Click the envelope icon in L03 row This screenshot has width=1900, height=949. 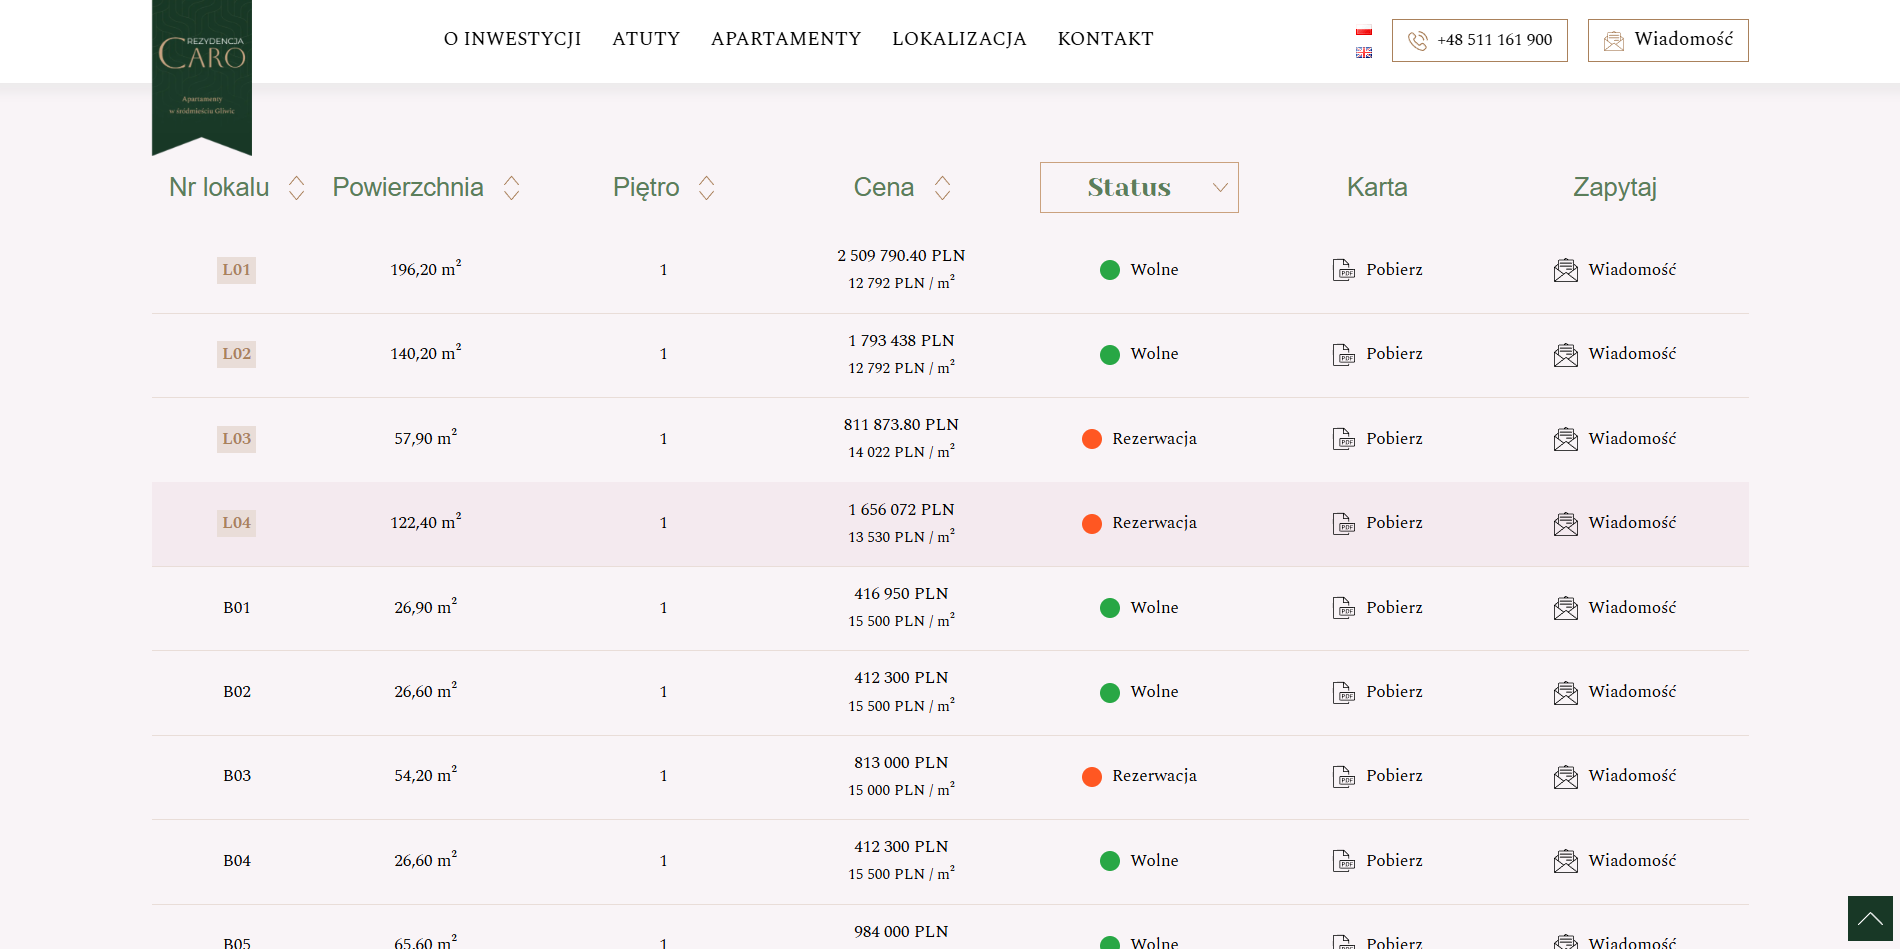[x=1566, y=439]
